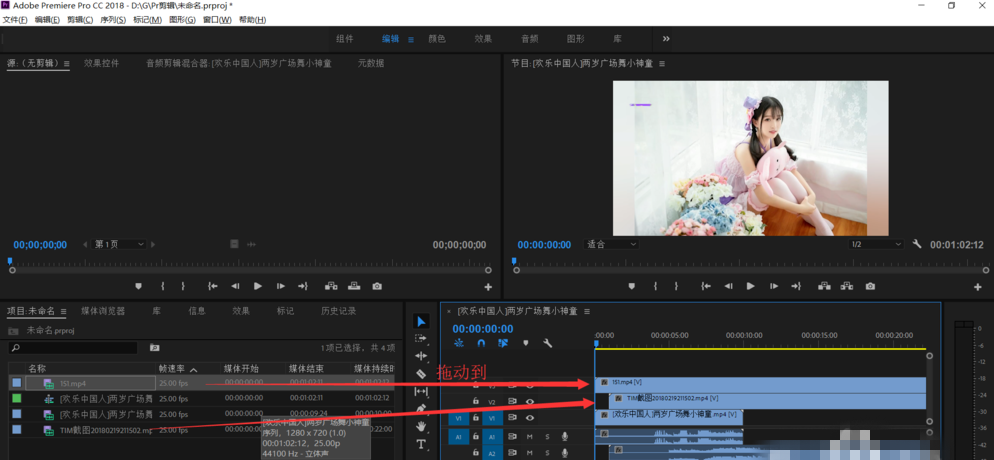Open button editor plus in Source monitor
This screenshot has width=994, height=460.
pos(488,288)
